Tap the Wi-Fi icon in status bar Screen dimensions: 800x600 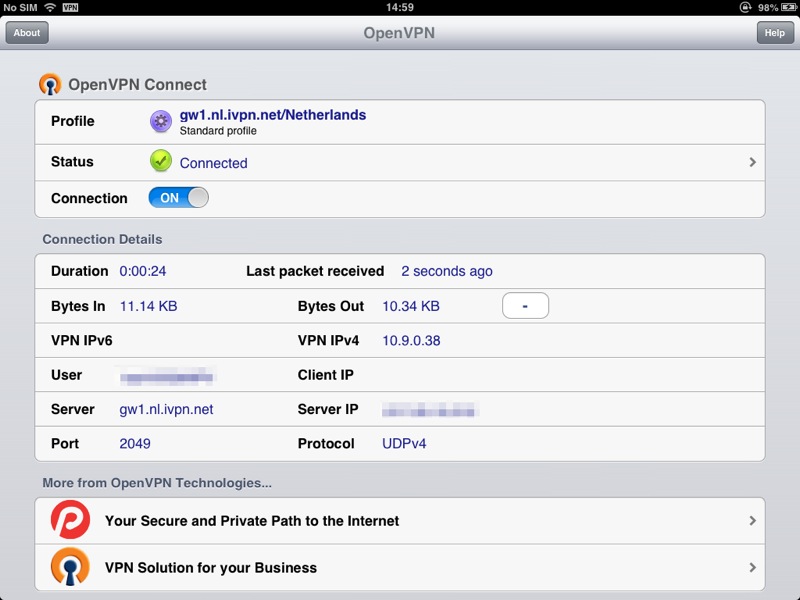(50, 7)
